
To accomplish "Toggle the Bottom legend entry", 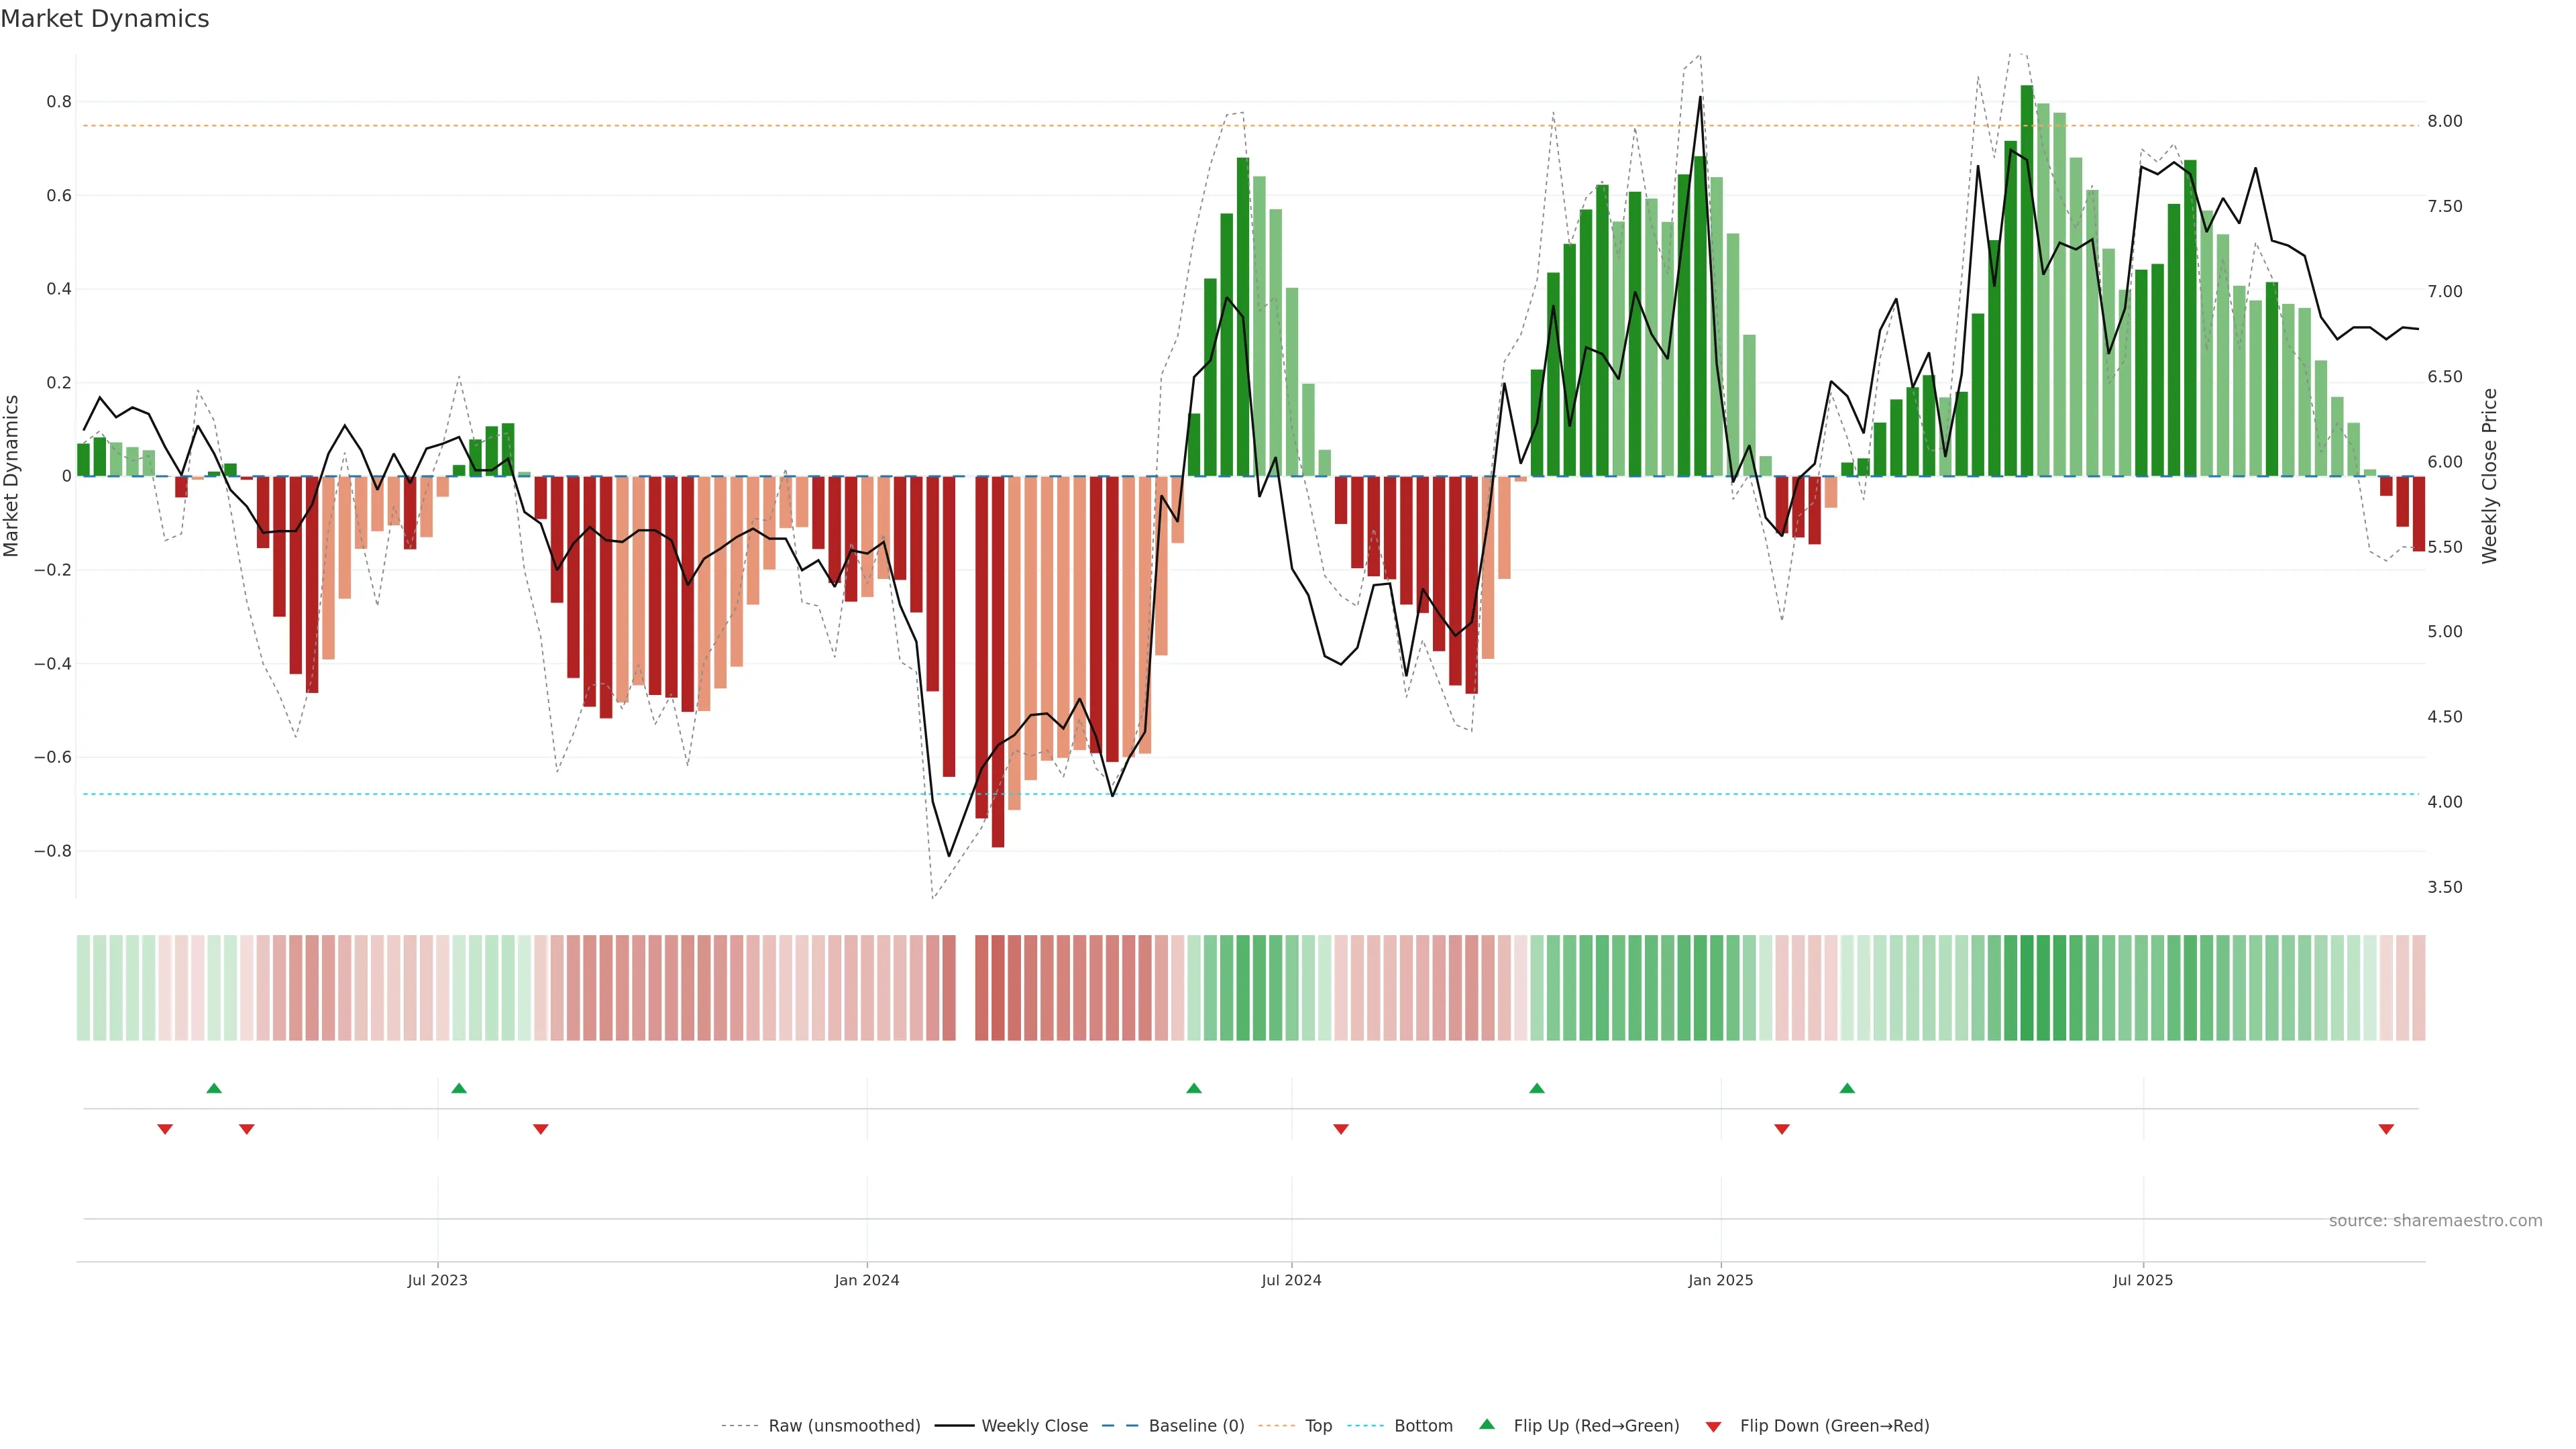I will click(1423, 1425).
